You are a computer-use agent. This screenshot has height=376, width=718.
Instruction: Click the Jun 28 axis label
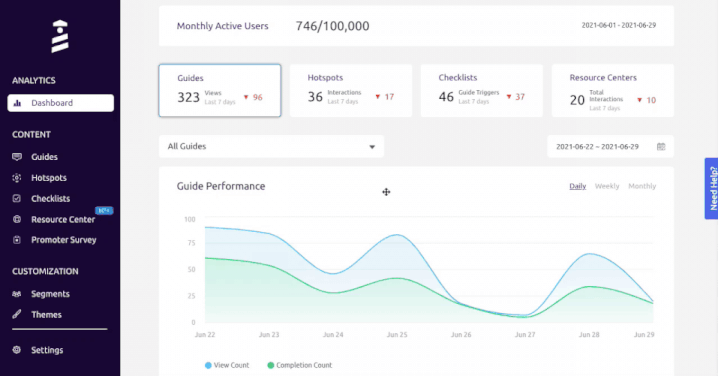(x=589, y=335)
